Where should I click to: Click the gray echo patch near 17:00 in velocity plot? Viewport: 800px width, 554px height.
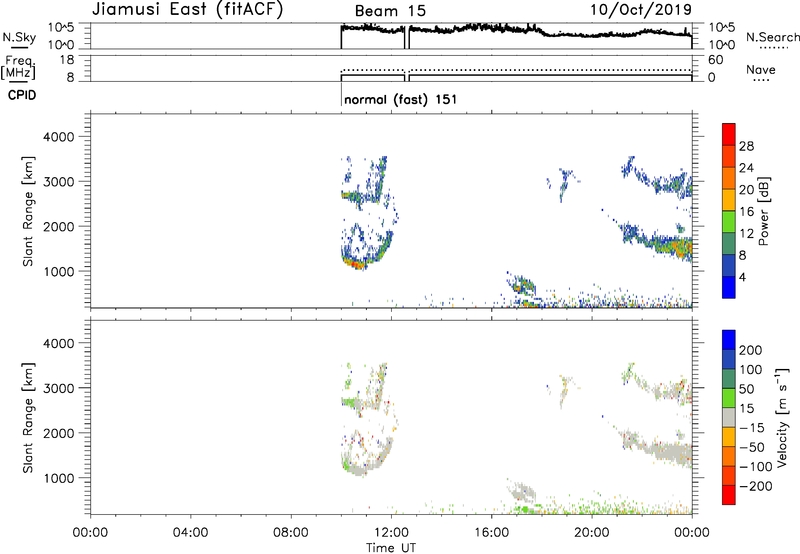[523, 493]
